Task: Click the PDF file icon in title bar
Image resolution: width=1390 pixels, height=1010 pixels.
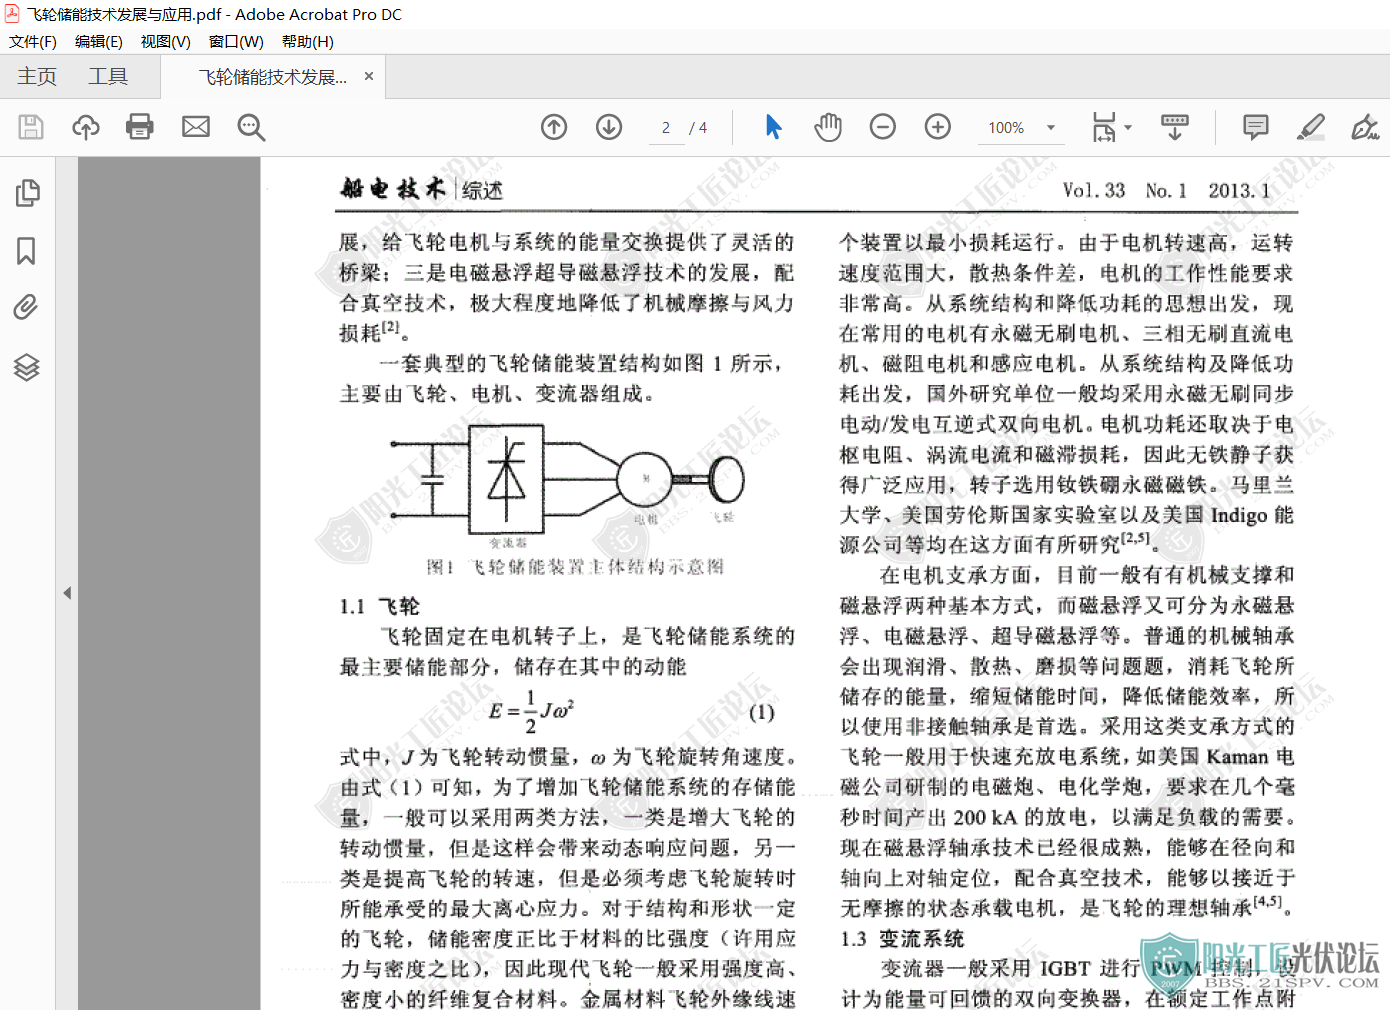Action: [13, 14]
